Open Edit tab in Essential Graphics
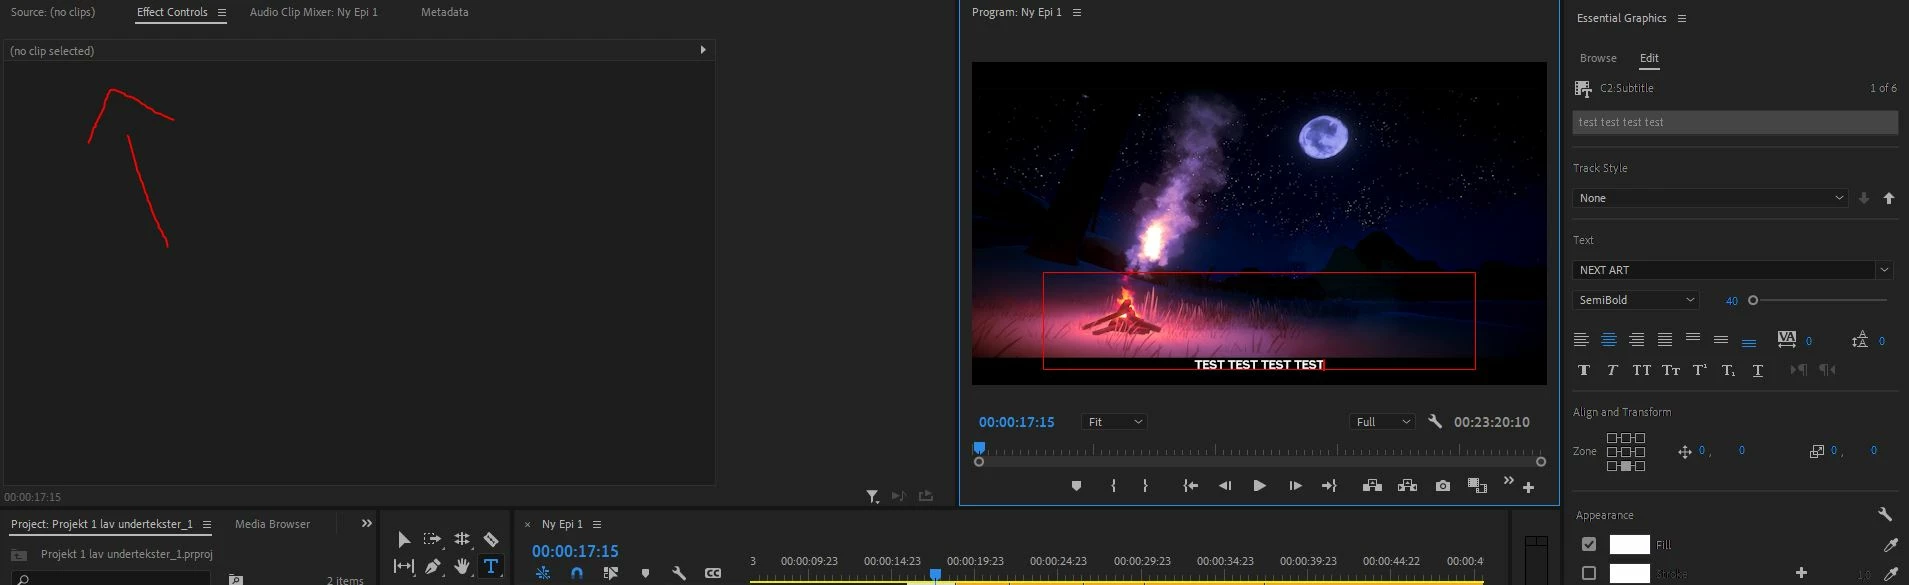This screenshot has height=585, width=1909. (1649, 58)
